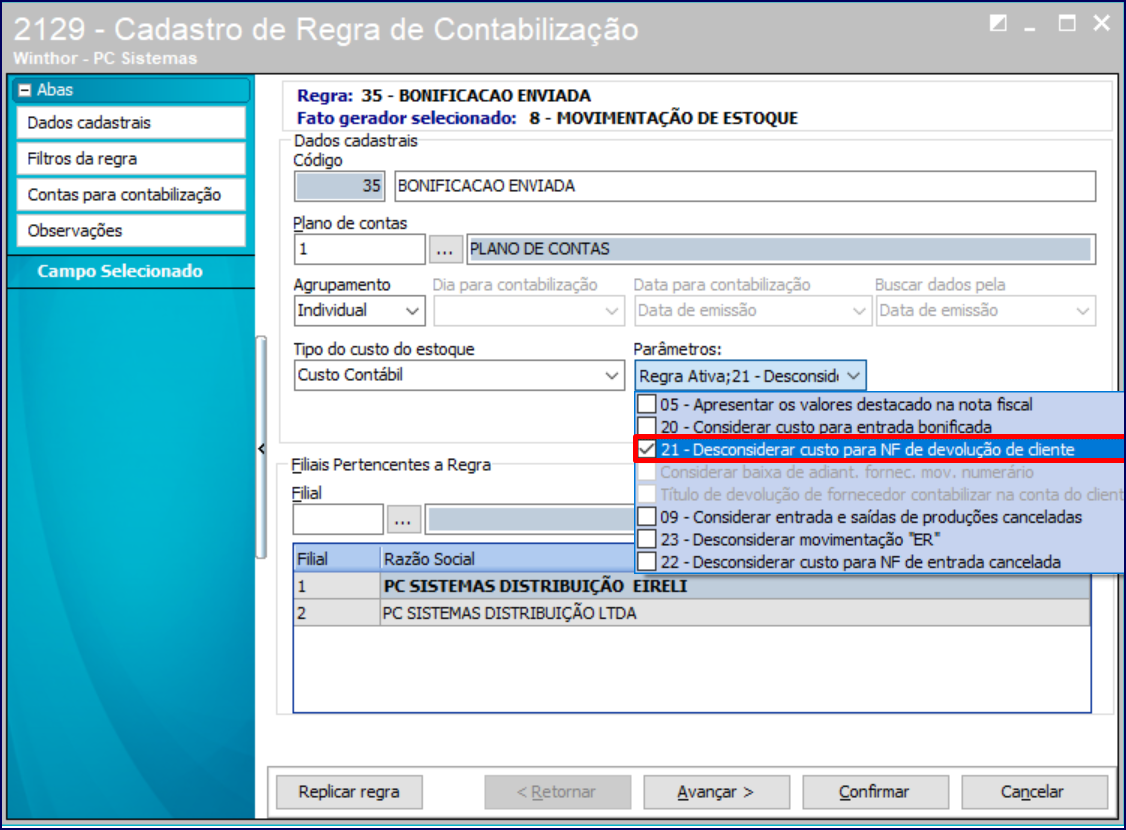Open Observações tab
Viewport: 1126px width, 830px height.
[x=131, y=230]
